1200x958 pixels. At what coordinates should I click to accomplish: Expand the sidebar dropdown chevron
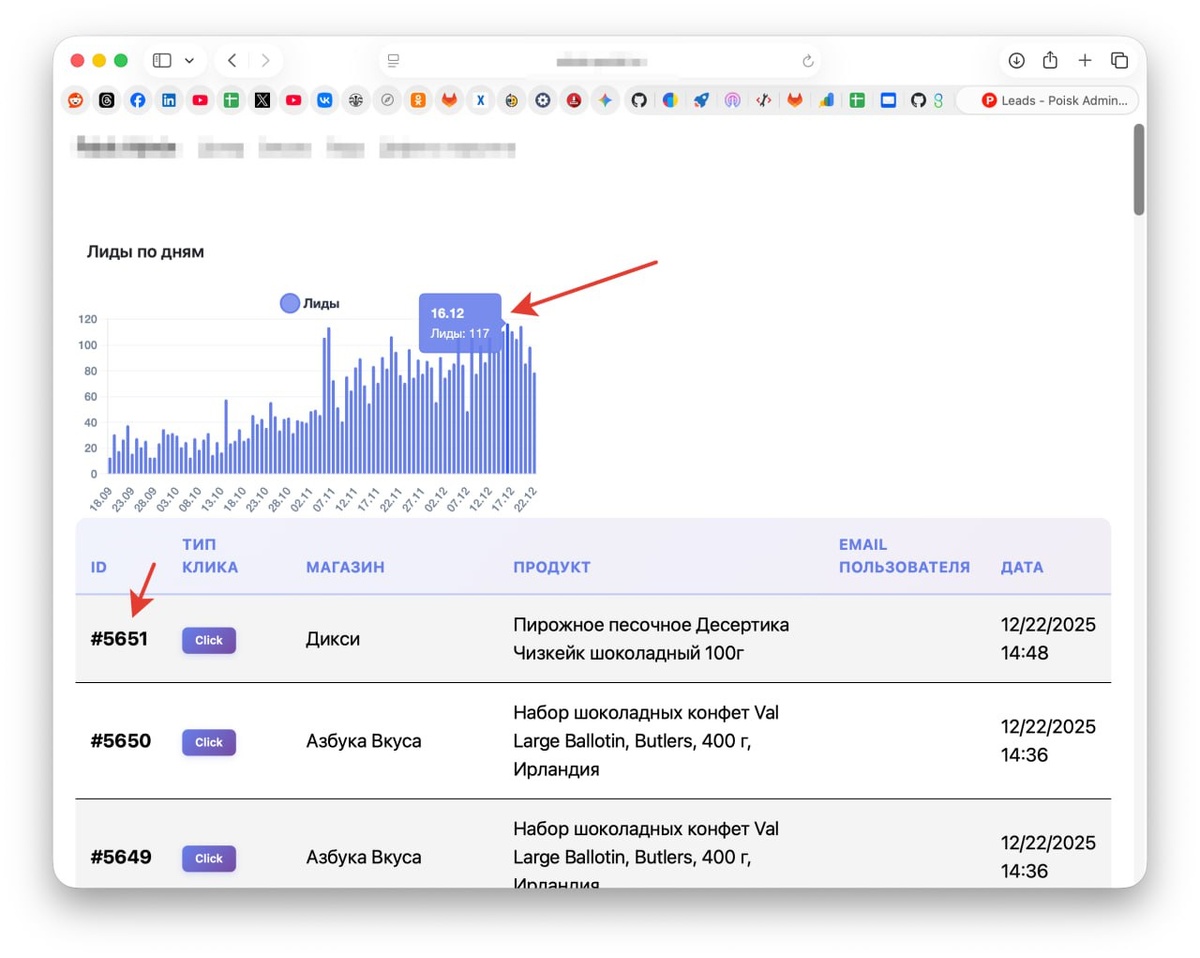coord(189,60)
